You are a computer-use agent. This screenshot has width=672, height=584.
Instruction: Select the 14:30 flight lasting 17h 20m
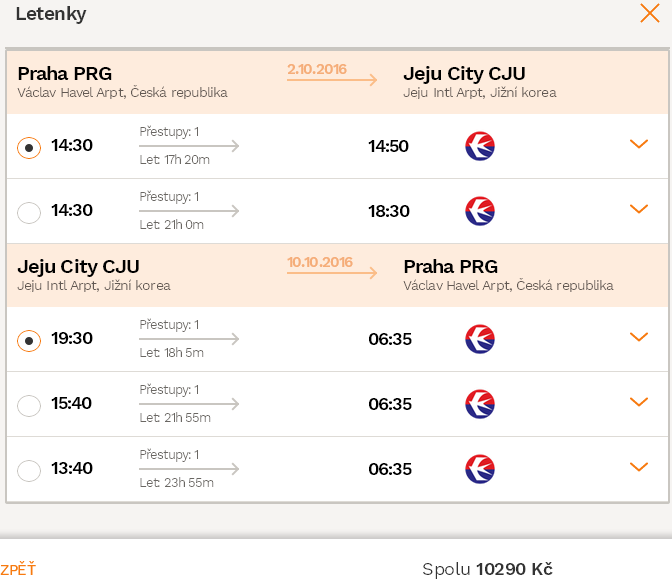pyautogui.click(x=29, y=148)
